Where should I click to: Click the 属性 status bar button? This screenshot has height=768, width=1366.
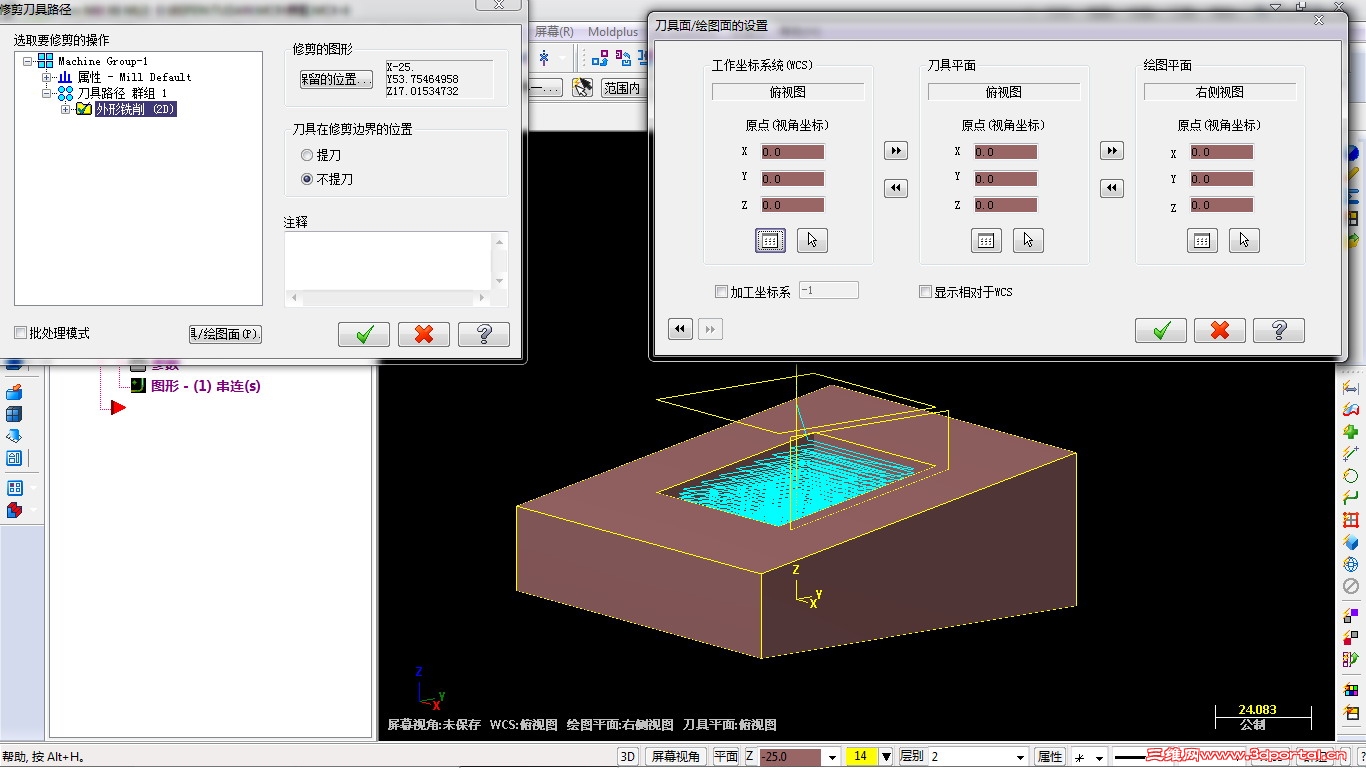coord(1049,757)
